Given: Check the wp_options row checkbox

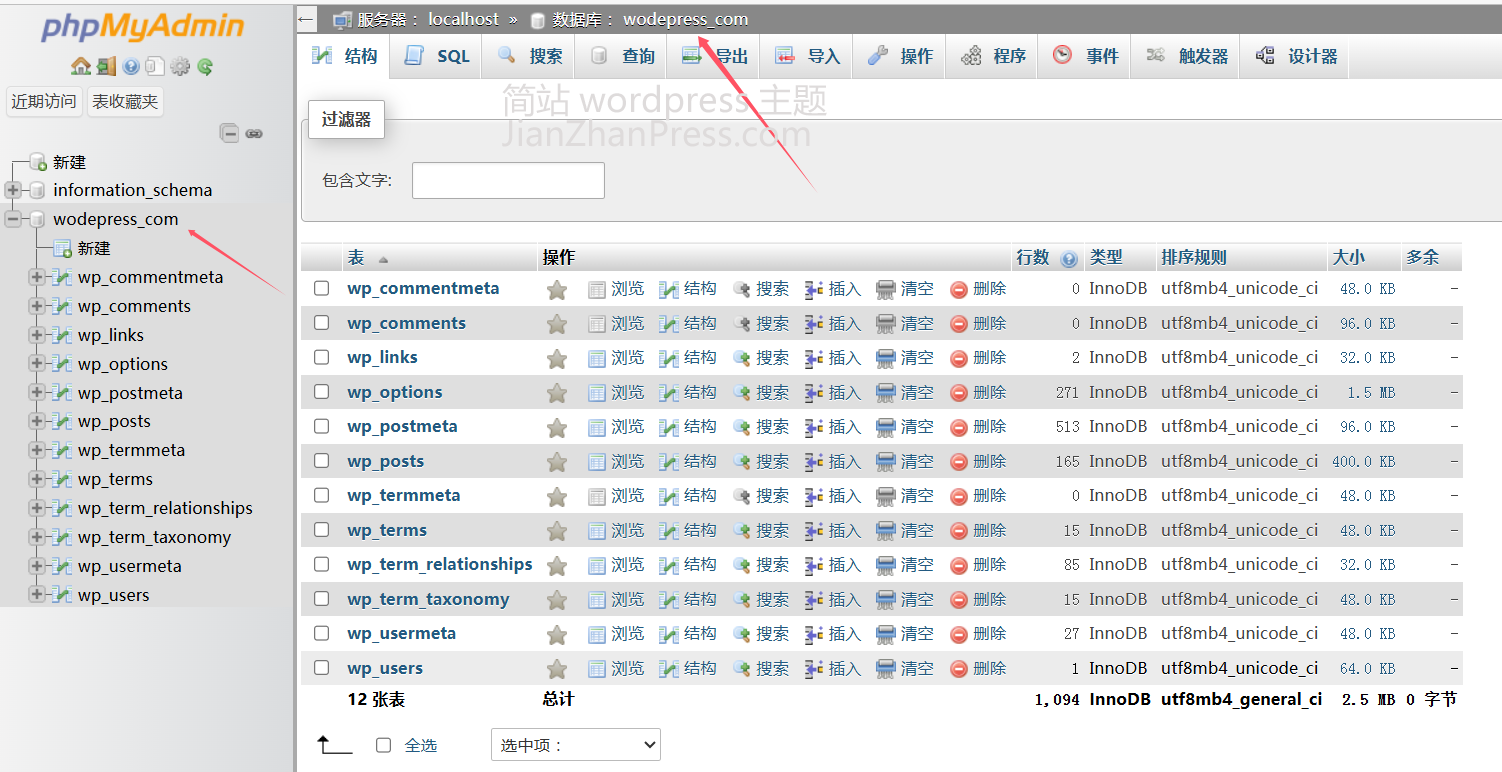Looking at the screenshot, I should tap(321, 392).
